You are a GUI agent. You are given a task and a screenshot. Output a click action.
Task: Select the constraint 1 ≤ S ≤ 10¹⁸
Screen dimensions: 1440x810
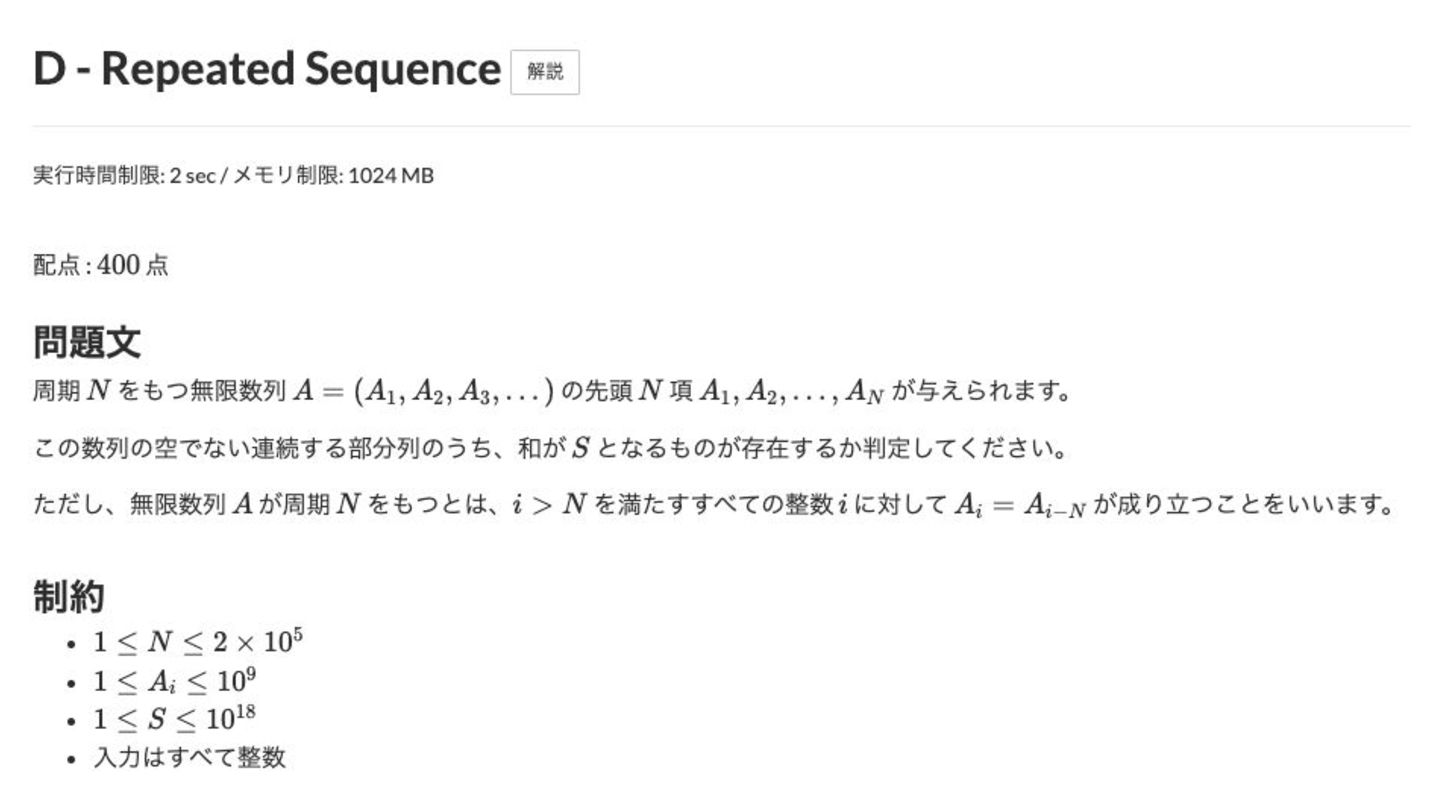click(x=178, y=719)
